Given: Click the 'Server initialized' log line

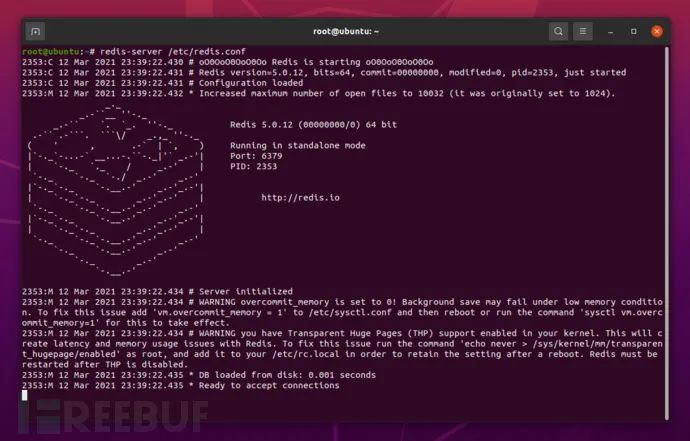Looking at the screenshot, I should [x=158, y=291].
